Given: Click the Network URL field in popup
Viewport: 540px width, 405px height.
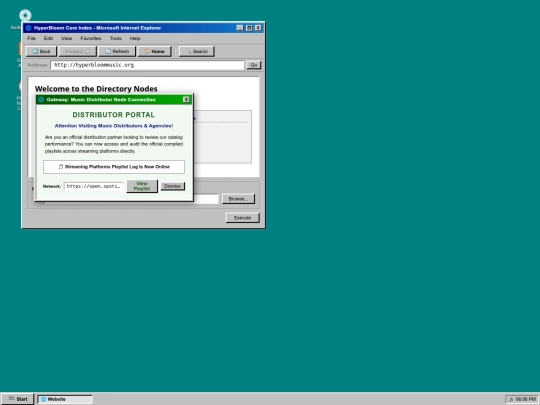Looking at the screenshot, I should [x=93, y=186].
